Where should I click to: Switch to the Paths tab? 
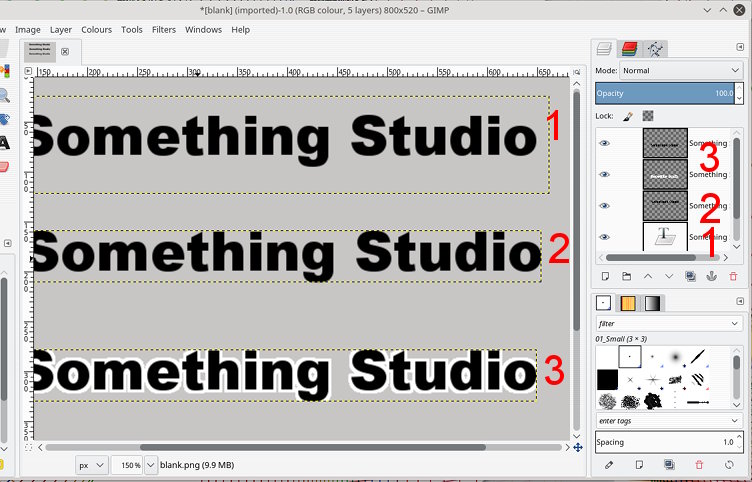655,48
